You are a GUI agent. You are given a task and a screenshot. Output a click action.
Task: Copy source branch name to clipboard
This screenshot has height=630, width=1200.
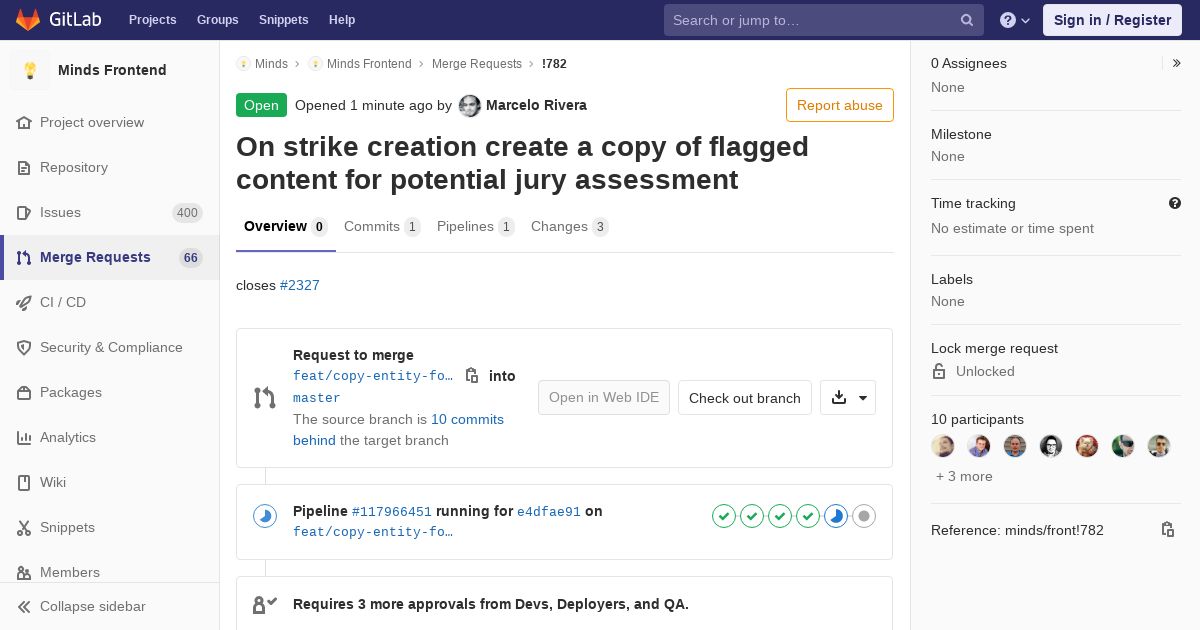pyautogui.click(x=472, y=376)
